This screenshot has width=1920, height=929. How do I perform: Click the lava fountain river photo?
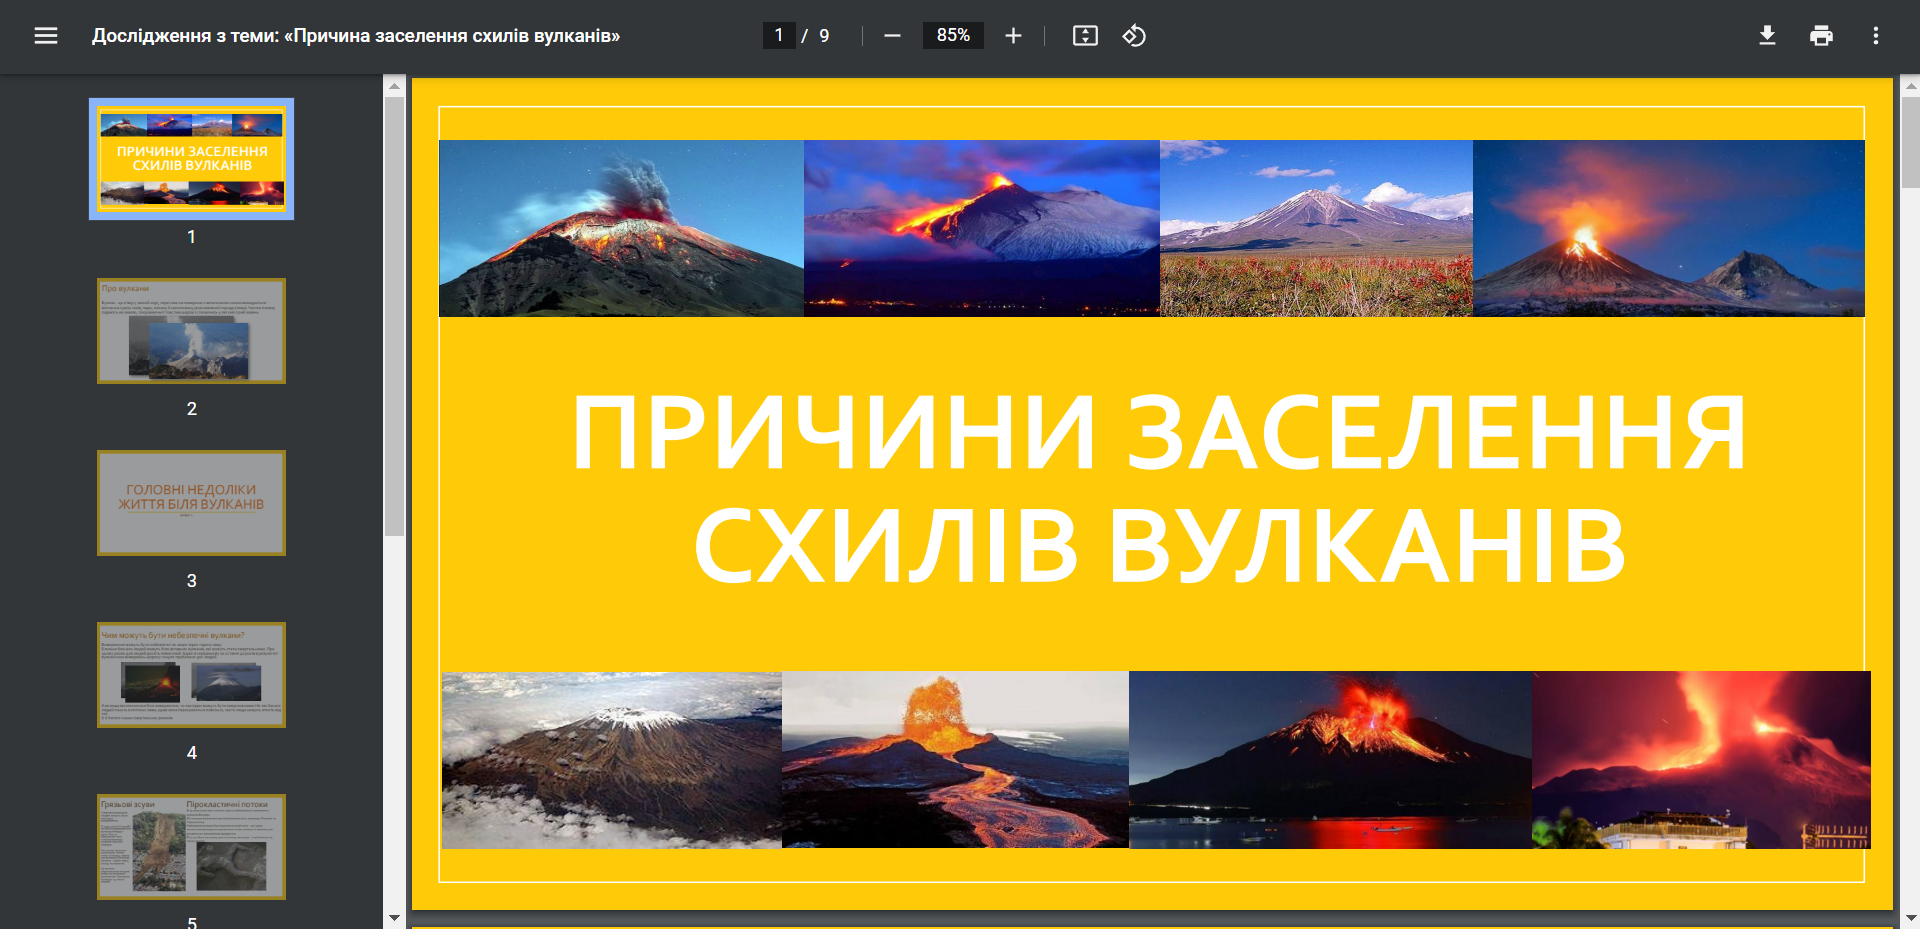(x=955, y=760)
